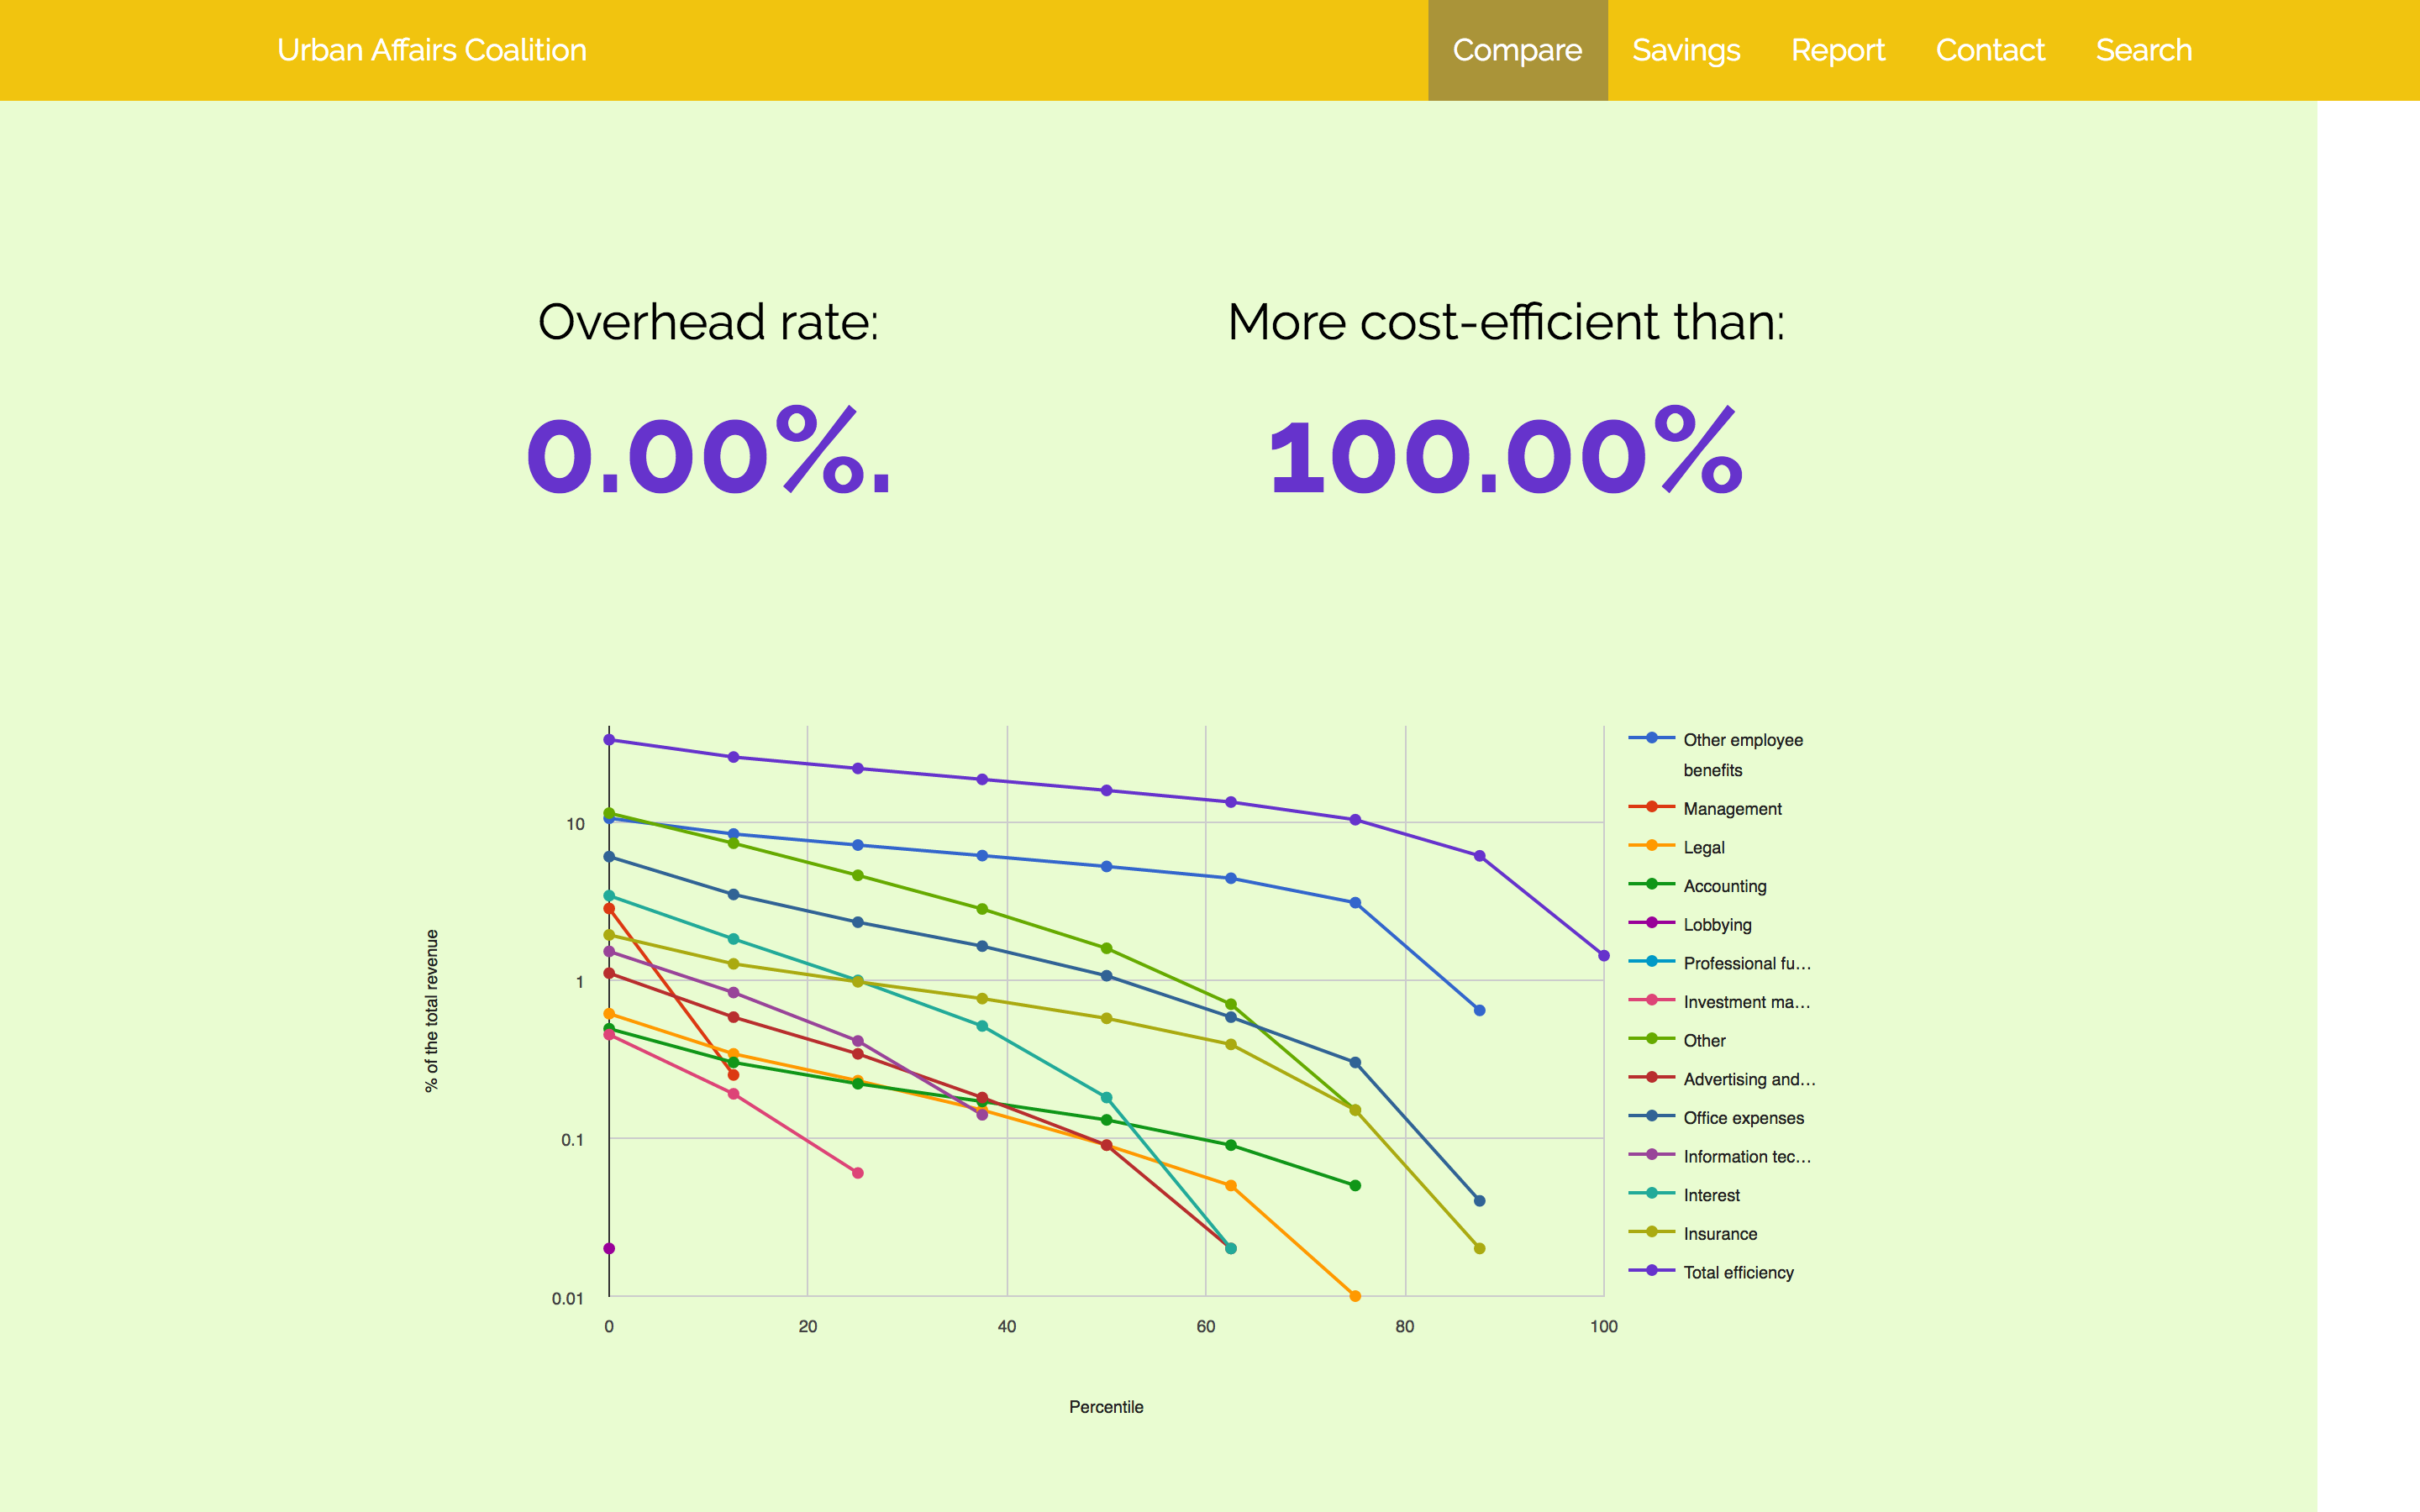The width and height of the screenshot is (2420, 1512).
Task: Toggle the Management legend entry
Action: [x=1731, y=809]
